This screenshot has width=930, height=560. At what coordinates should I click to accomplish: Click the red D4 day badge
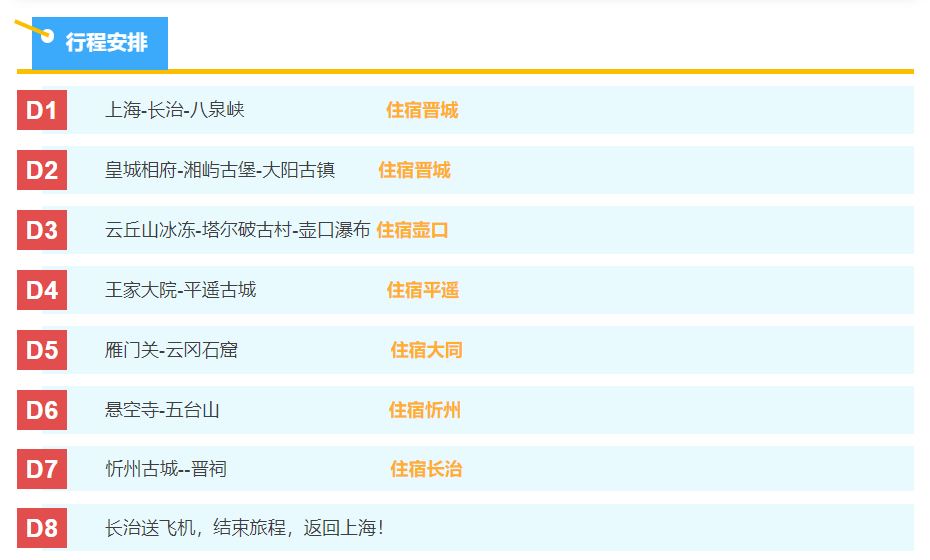(x=42, y=290)
